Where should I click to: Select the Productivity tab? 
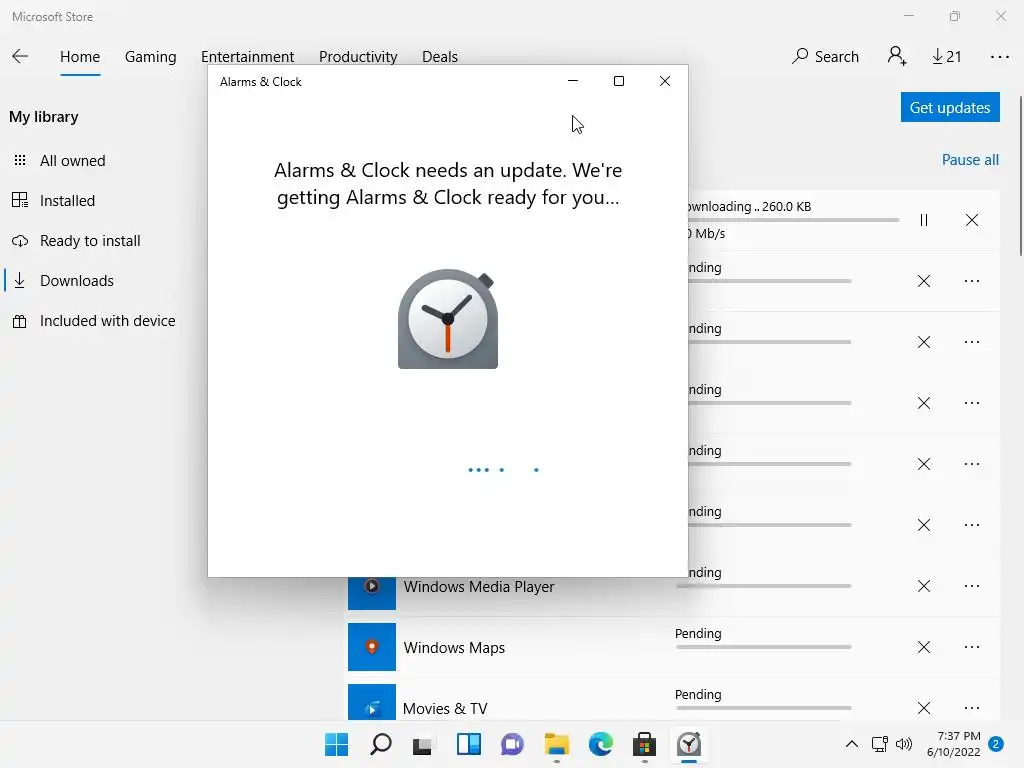358,57
